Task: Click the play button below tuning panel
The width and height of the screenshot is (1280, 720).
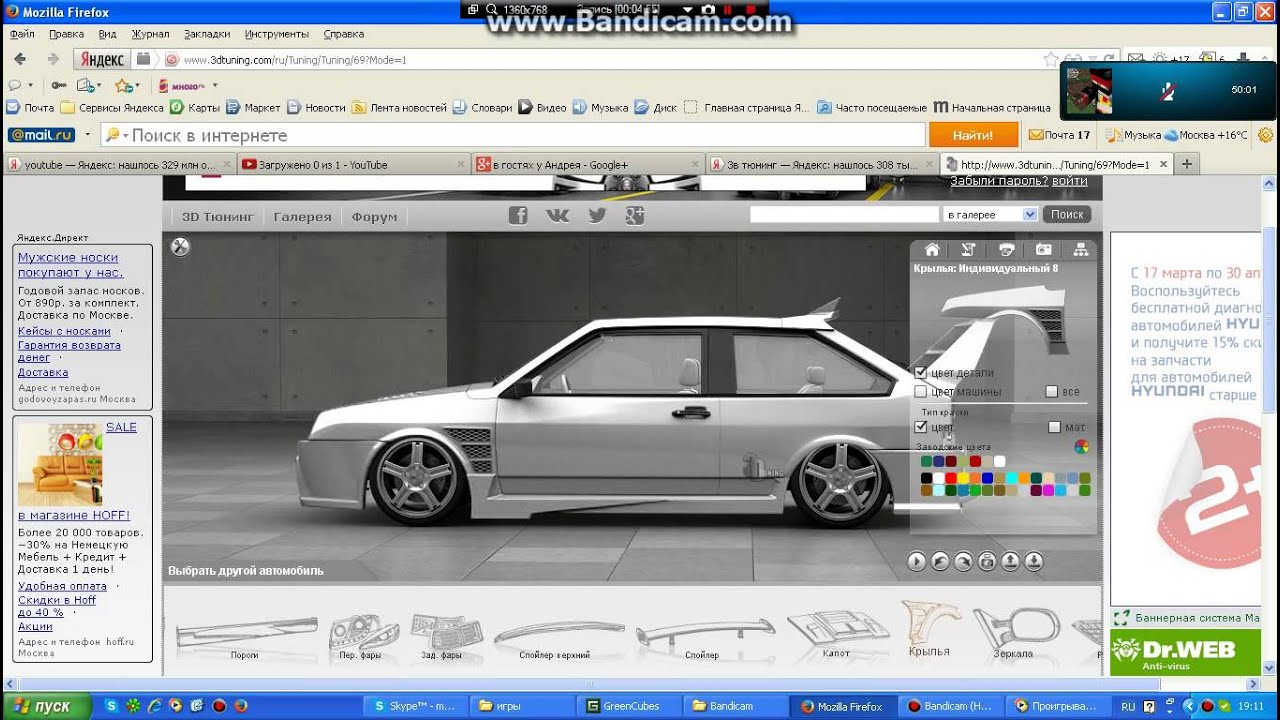Action: [917, 561]
